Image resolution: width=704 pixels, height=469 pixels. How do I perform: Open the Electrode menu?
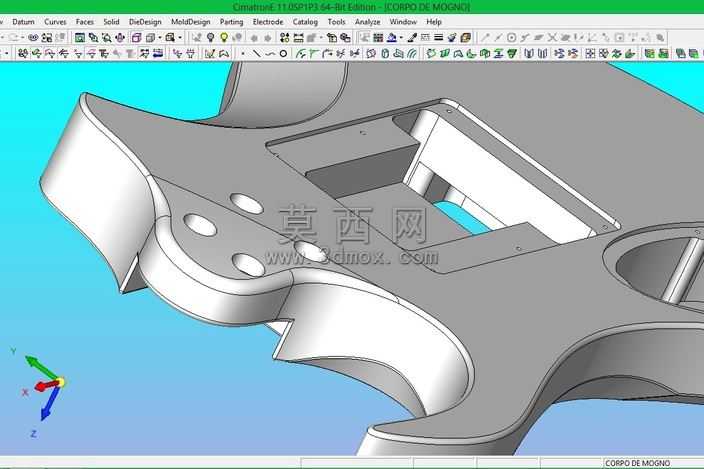tap(268, 22)
